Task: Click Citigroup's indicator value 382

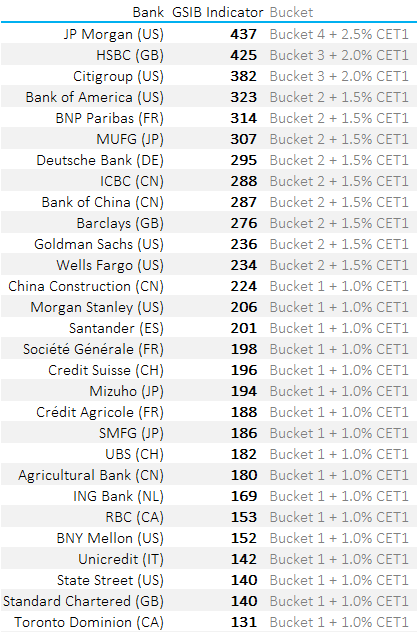Action: [x=243, y=76]
